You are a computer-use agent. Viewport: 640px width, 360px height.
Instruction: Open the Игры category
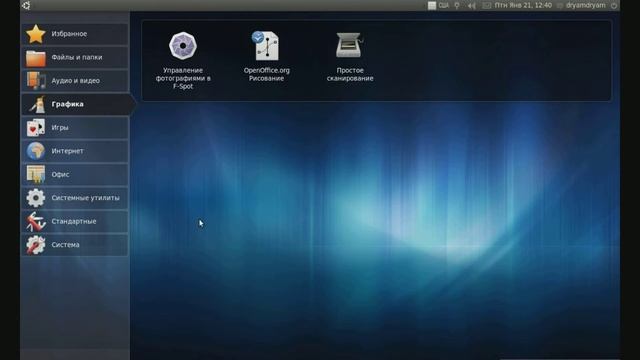75,128
